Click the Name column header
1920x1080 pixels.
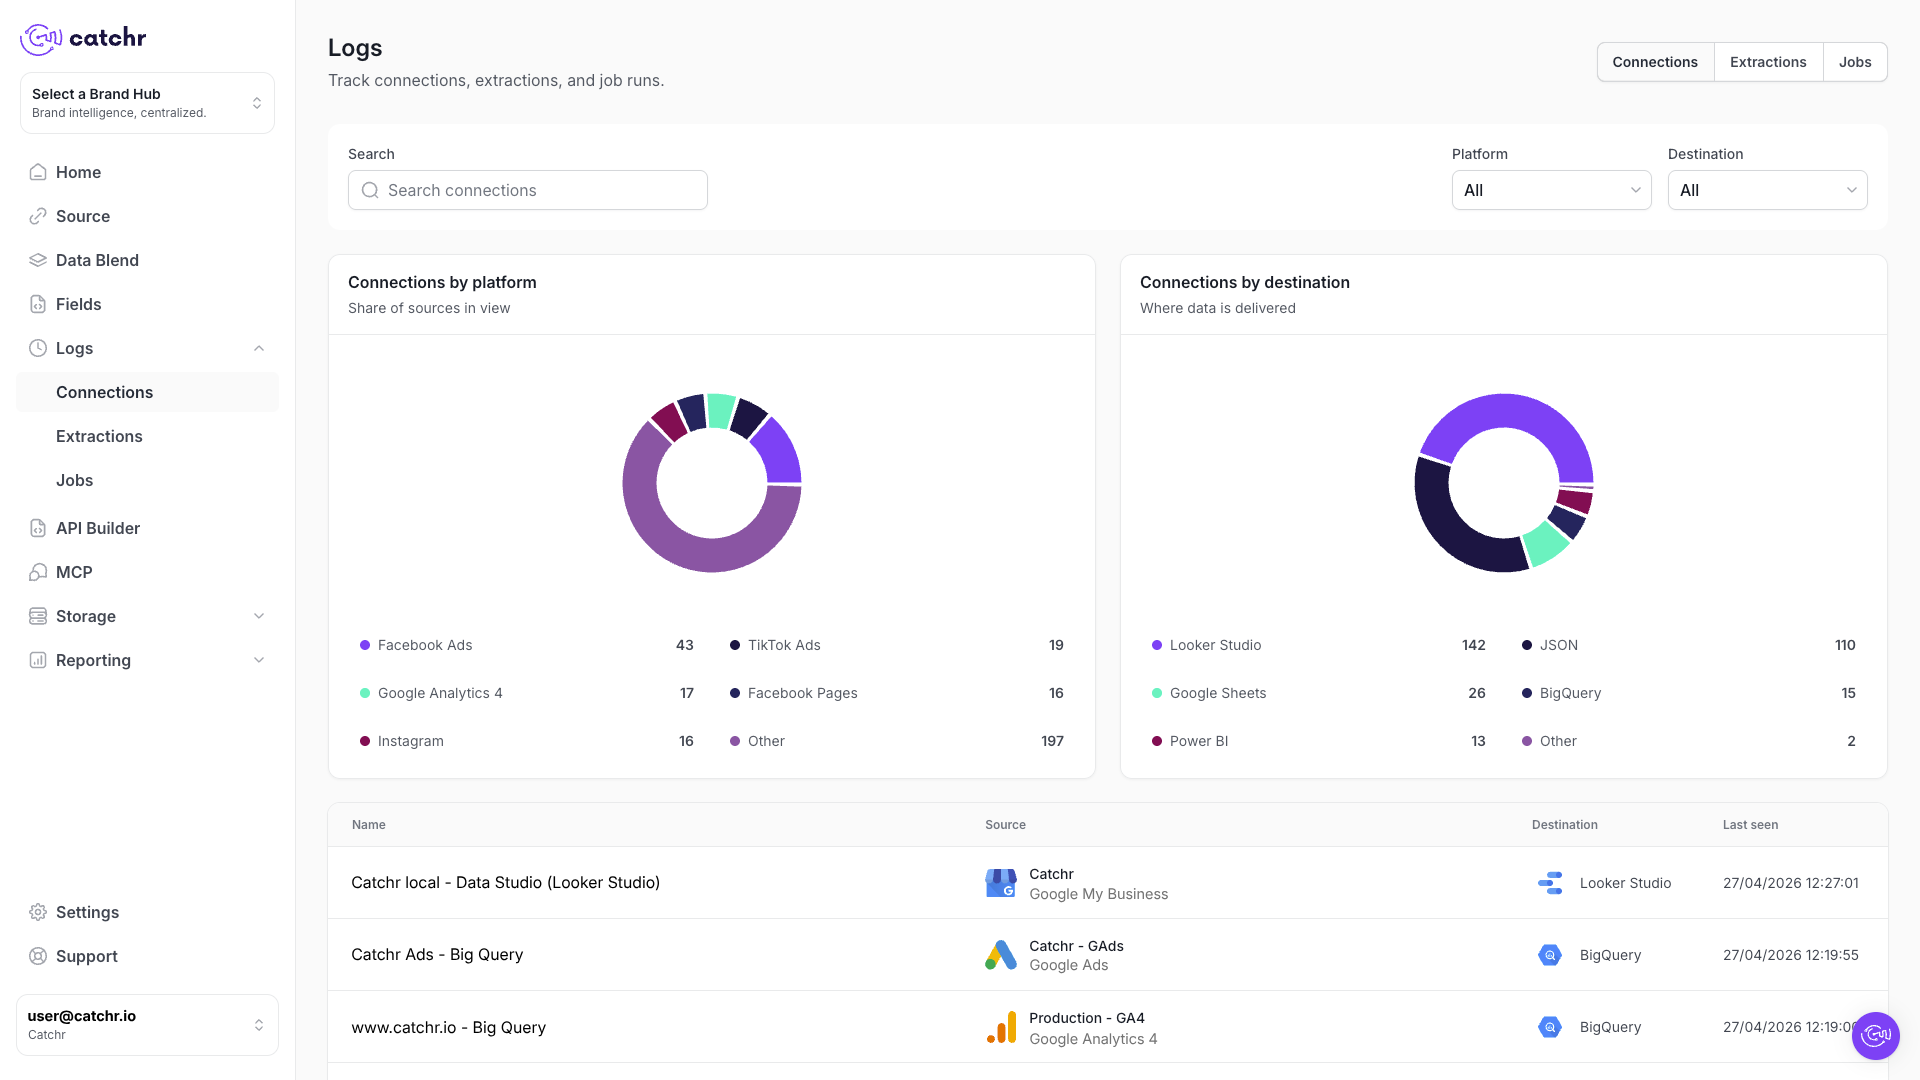coord(369,825)
